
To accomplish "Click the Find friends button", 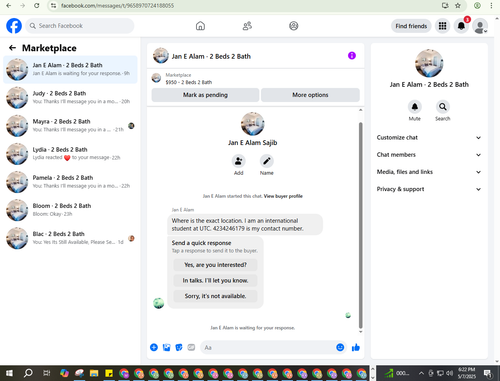I will [411, 26].
